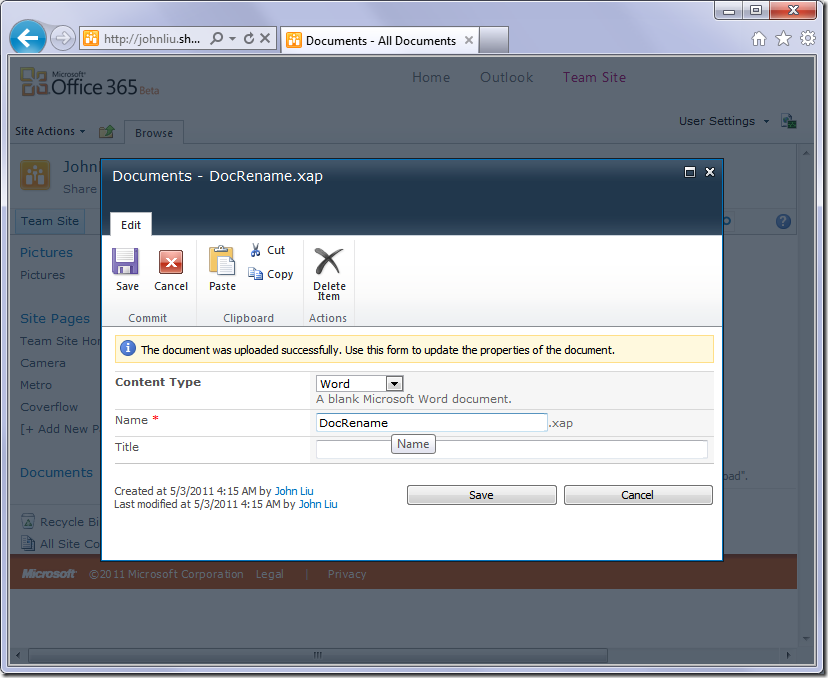Click the Copy icon in Clipboard group

pyautogui.click(x=256, y=274)
